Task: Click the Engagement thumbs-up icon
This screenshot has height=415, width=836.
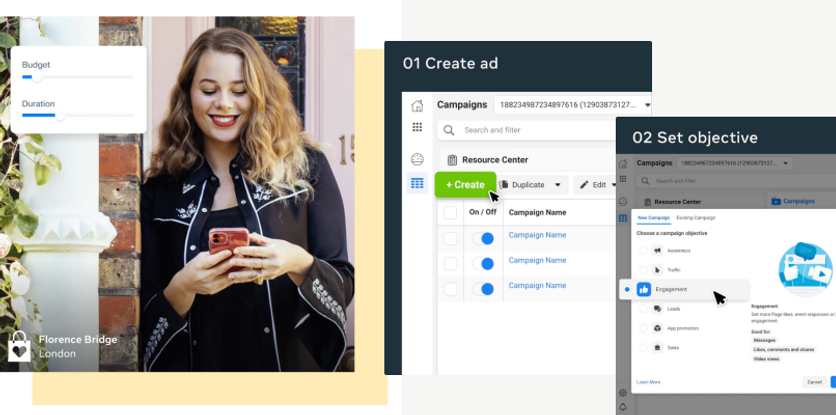Action: [644, 289]
